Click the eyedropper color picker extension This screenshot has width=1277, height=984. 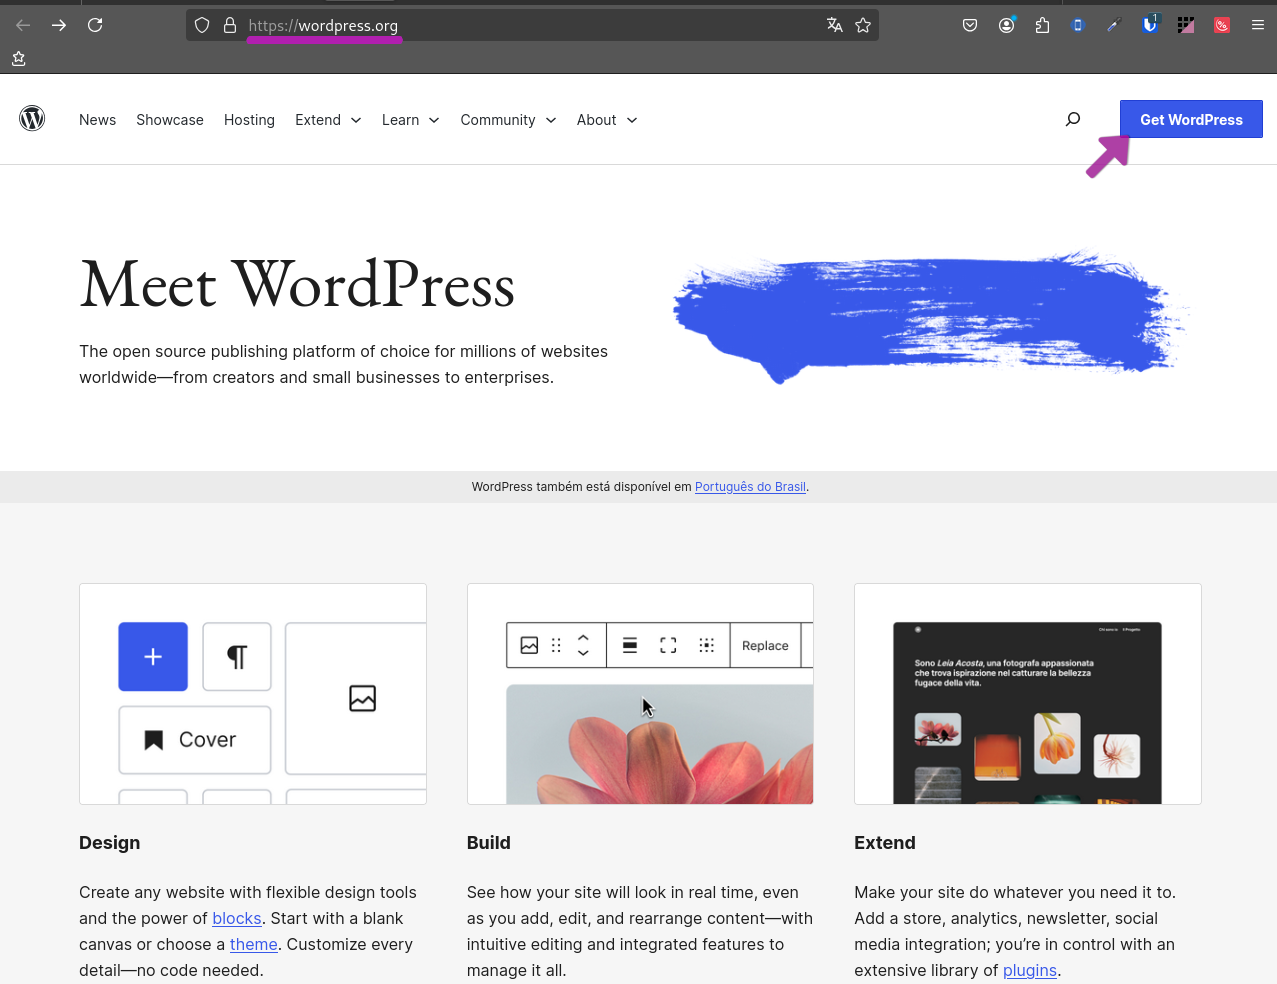click(1114, 25)
